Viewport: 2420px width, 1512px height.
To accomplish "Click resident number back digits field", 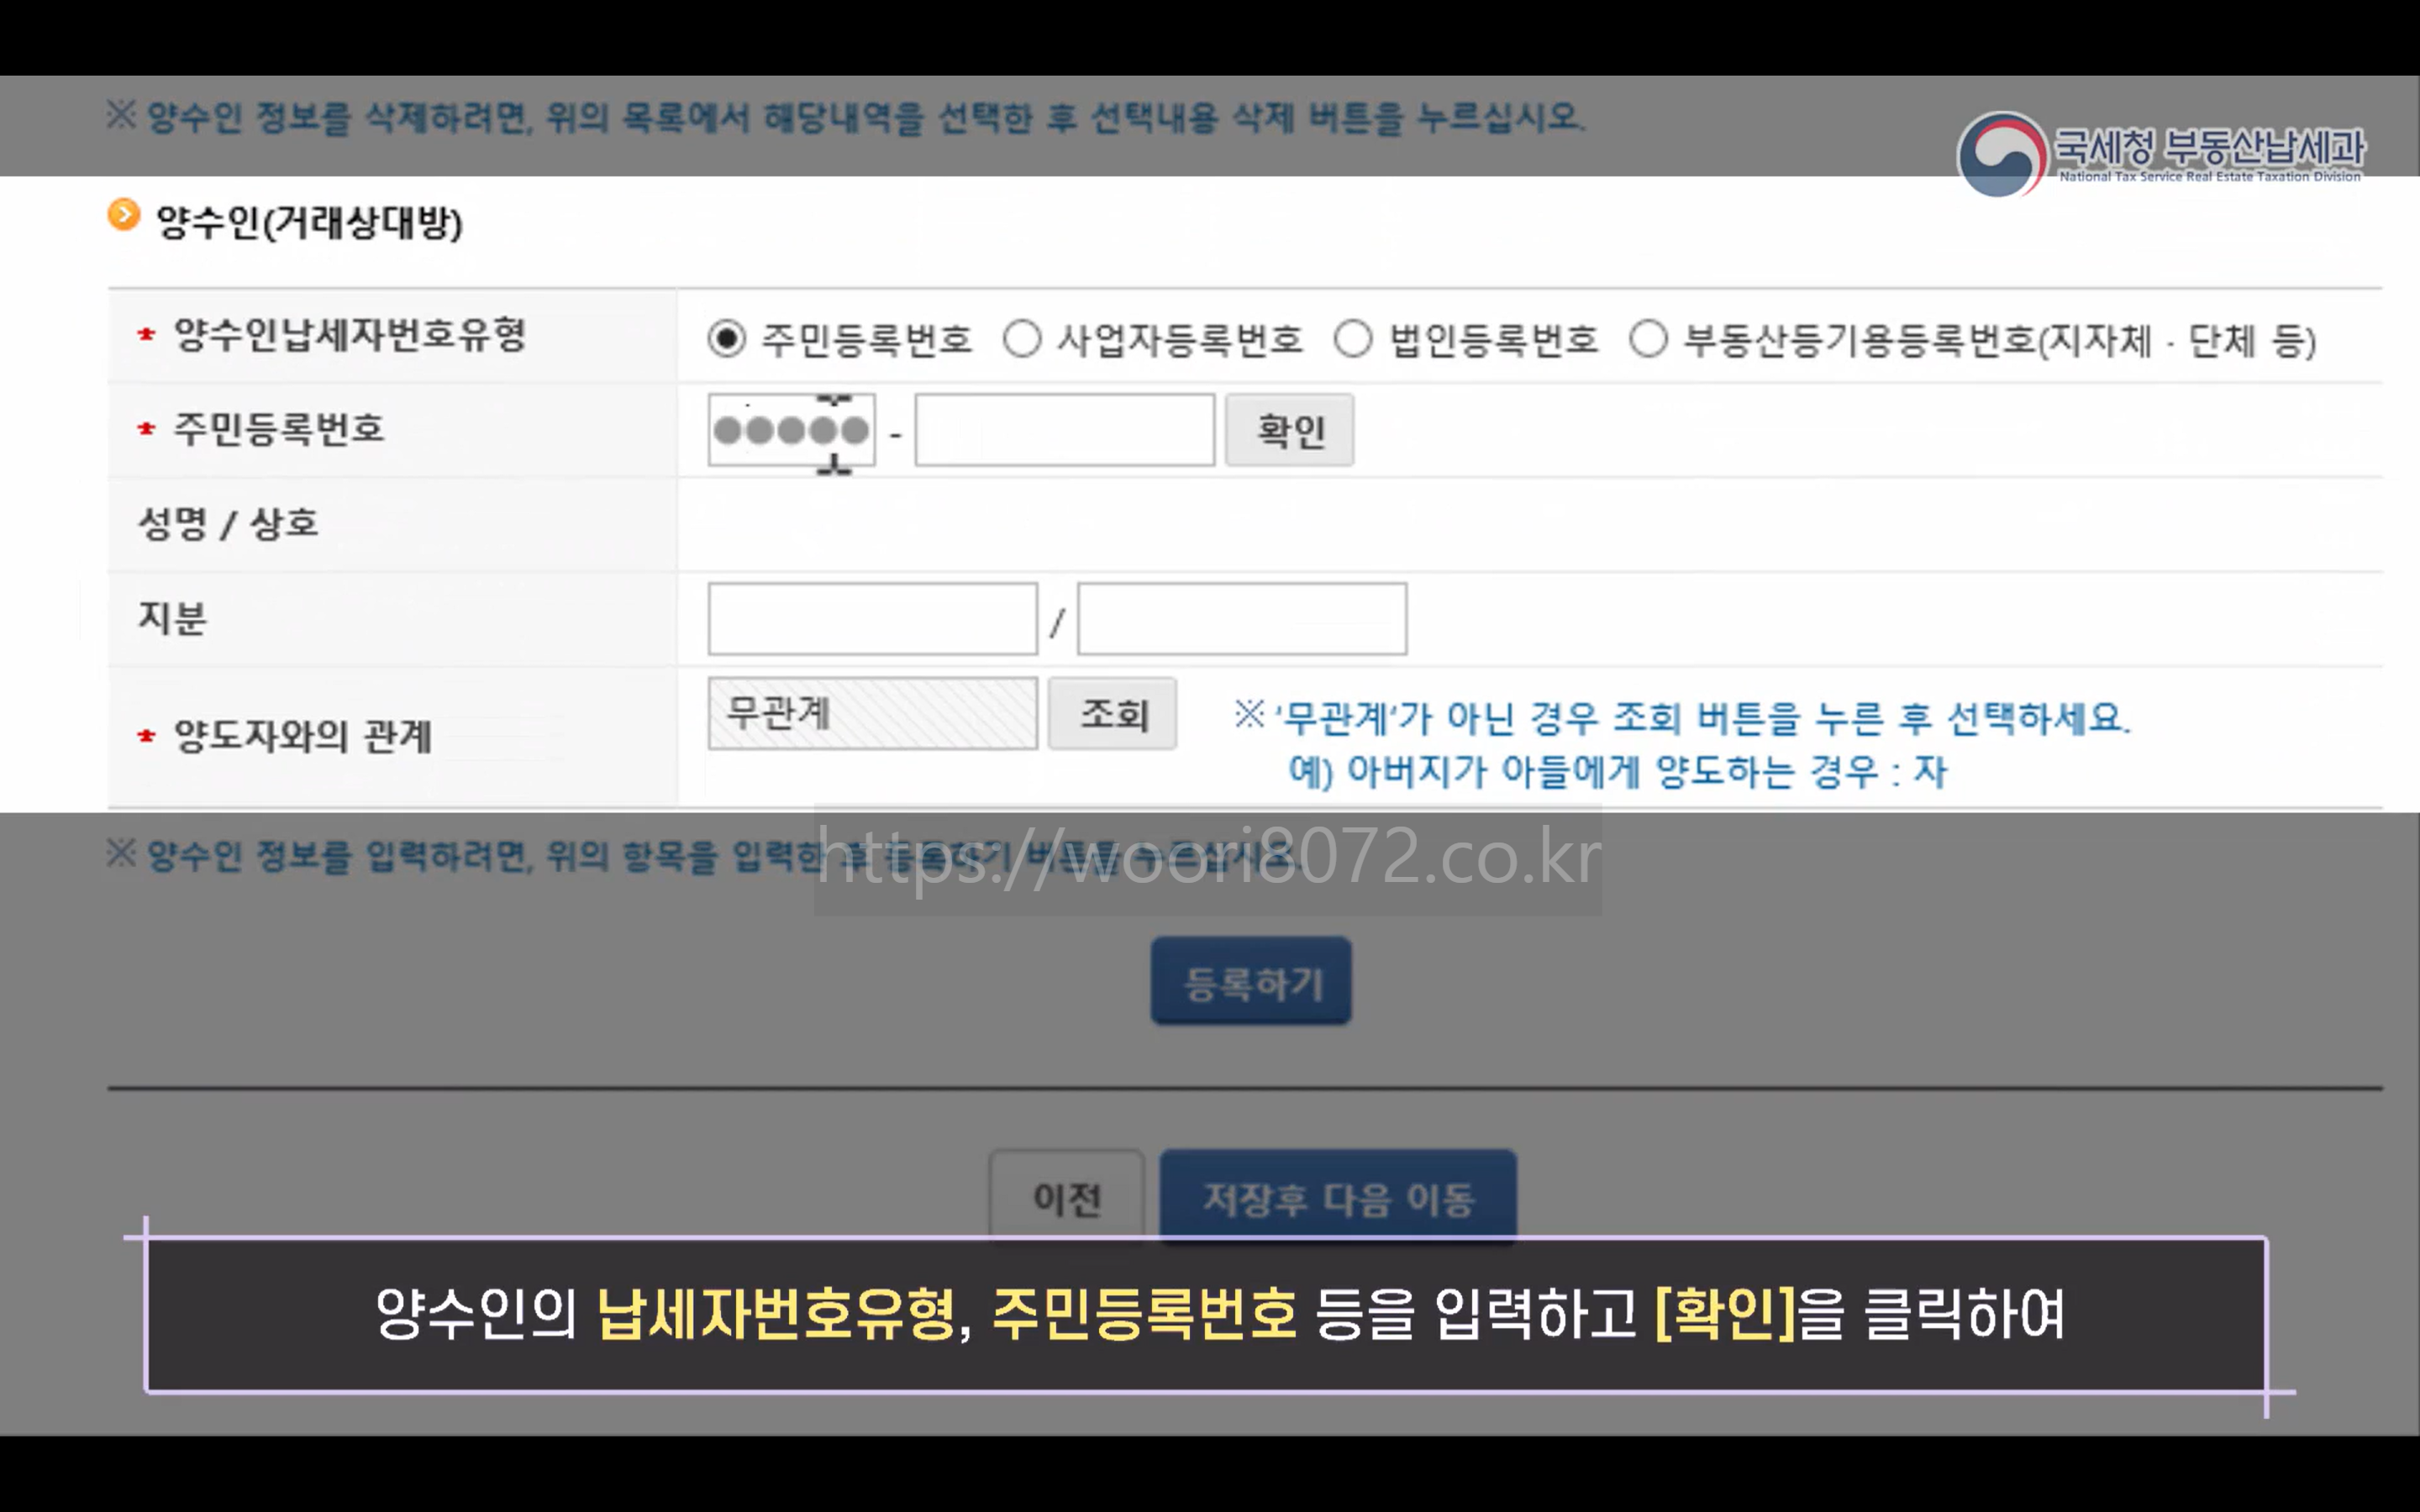I will click(1064, 430).
